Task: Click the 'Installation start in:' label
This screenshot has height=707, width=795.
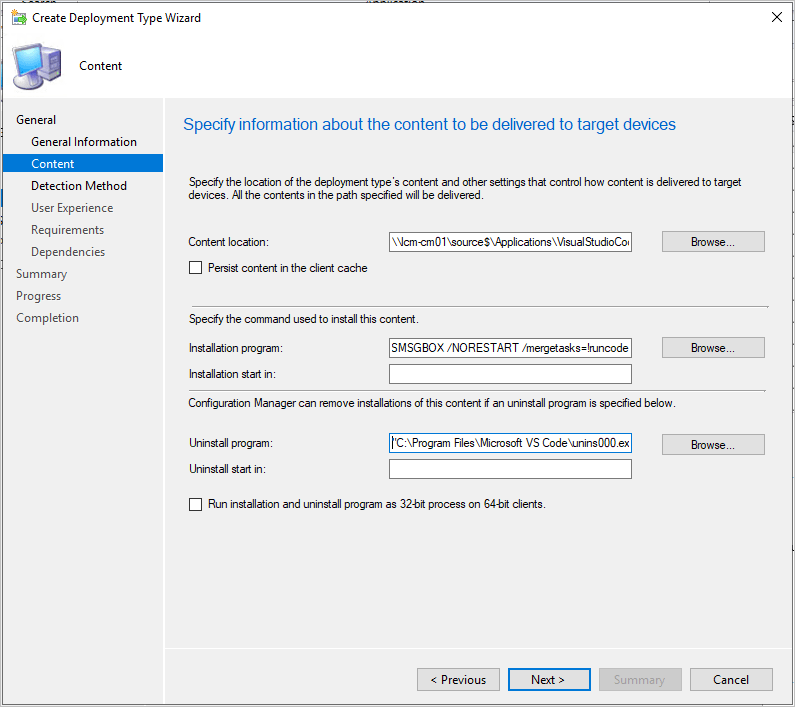Action: click(x=232, y=374)
